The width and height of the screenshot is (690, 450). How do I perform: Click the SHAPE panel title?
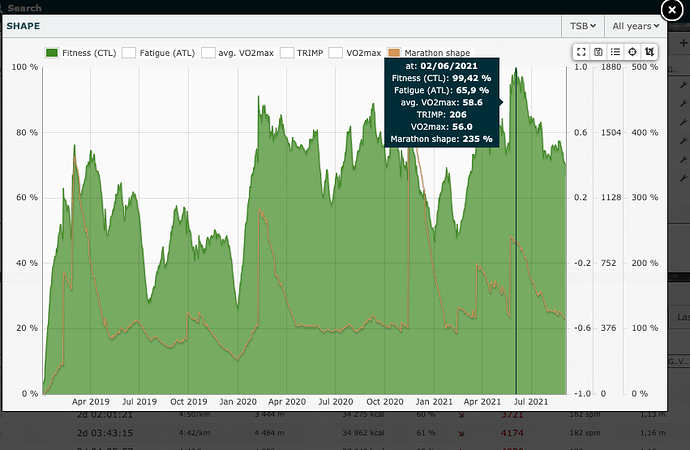pyautogui.click(x=23, y=26)
